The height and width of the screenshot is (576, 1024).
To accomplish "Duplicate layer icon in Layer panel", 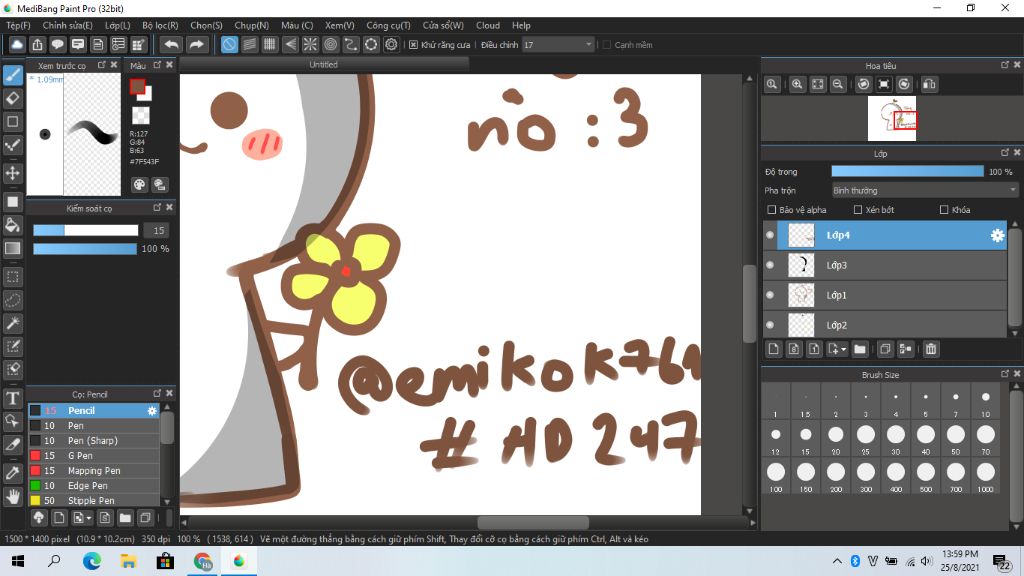I will (x=885, y=349).
